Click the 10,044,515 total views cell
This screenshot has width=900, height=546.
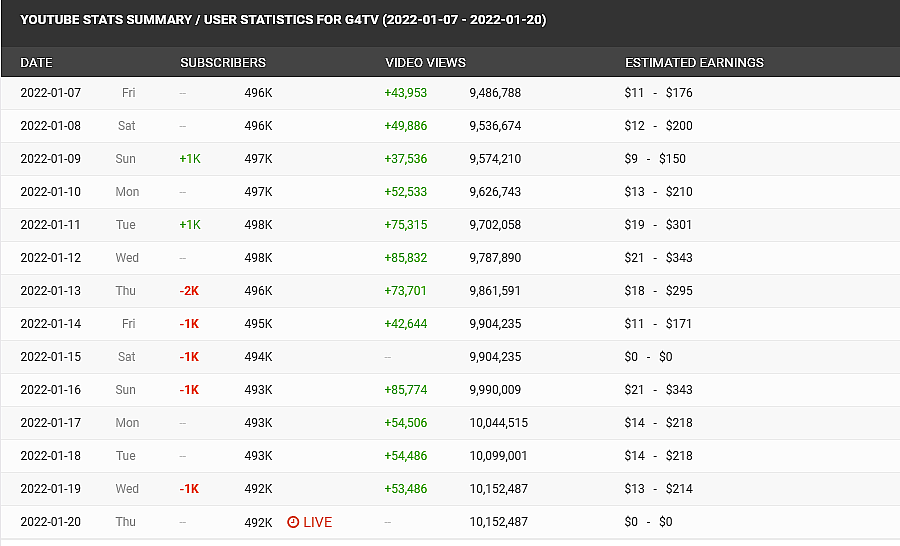click(498, 423)
